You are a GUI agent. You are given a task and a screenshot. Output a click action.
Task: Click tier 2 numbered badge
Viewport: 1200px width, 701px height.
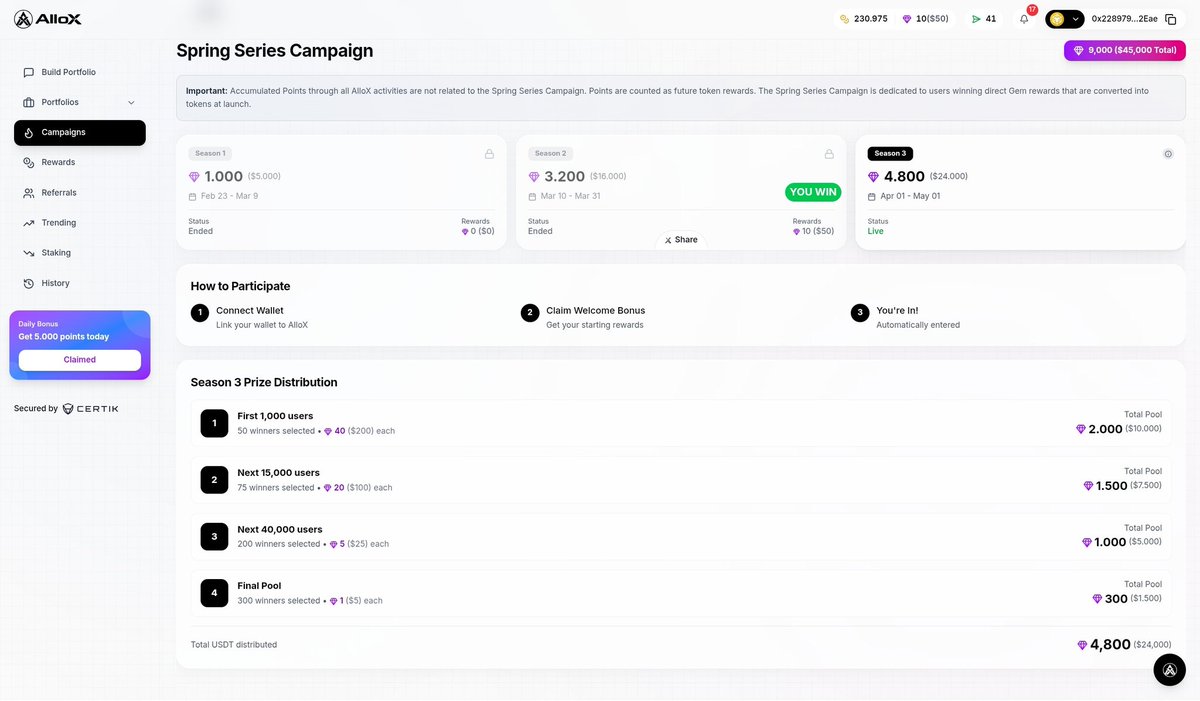coord(214,480)
